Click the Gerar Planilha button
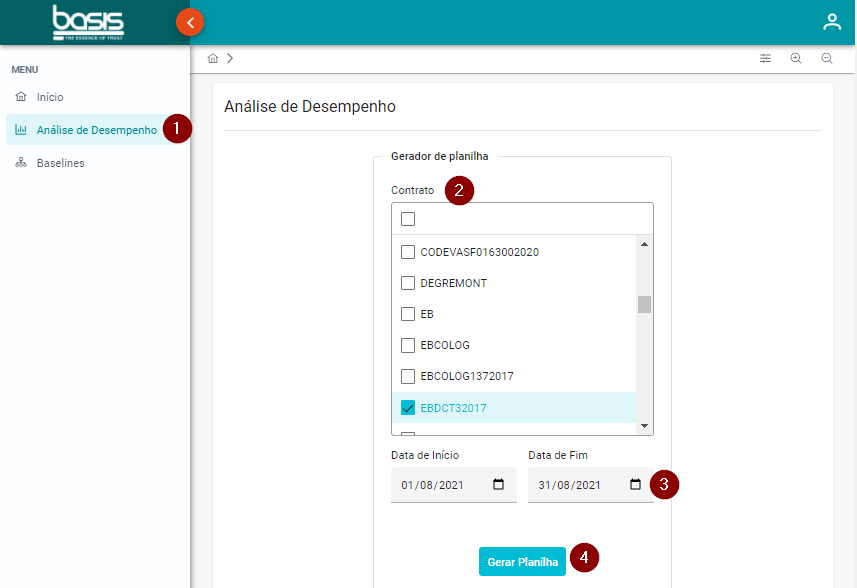 point(522,562)
